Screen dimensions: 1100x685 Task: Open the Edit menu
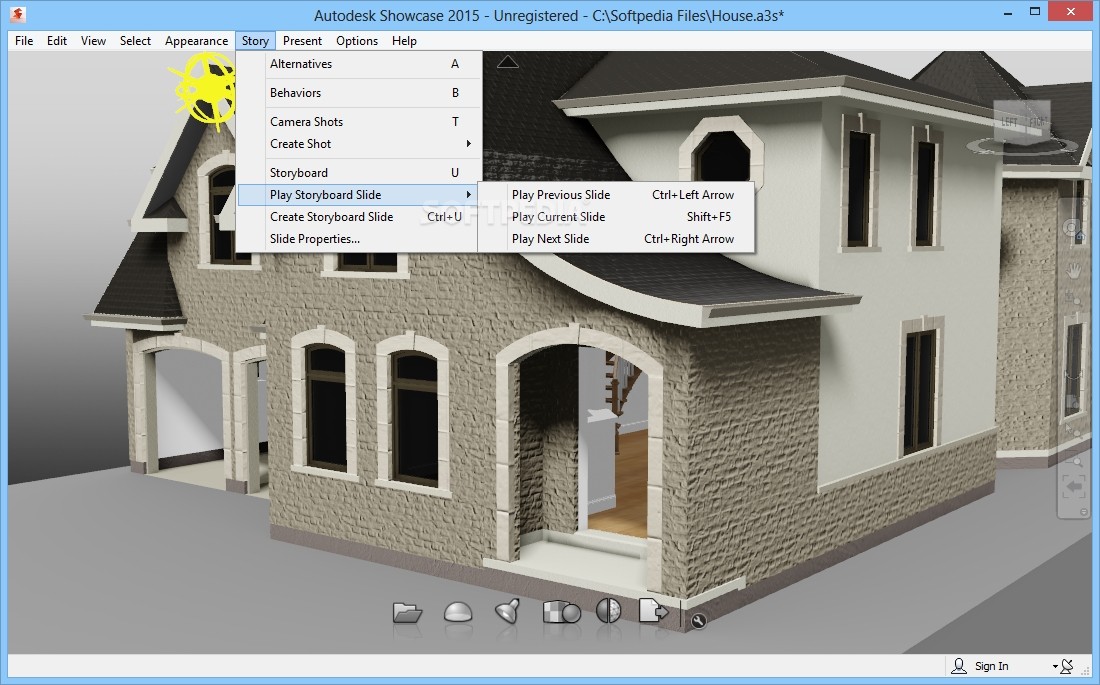coord(57,41)
